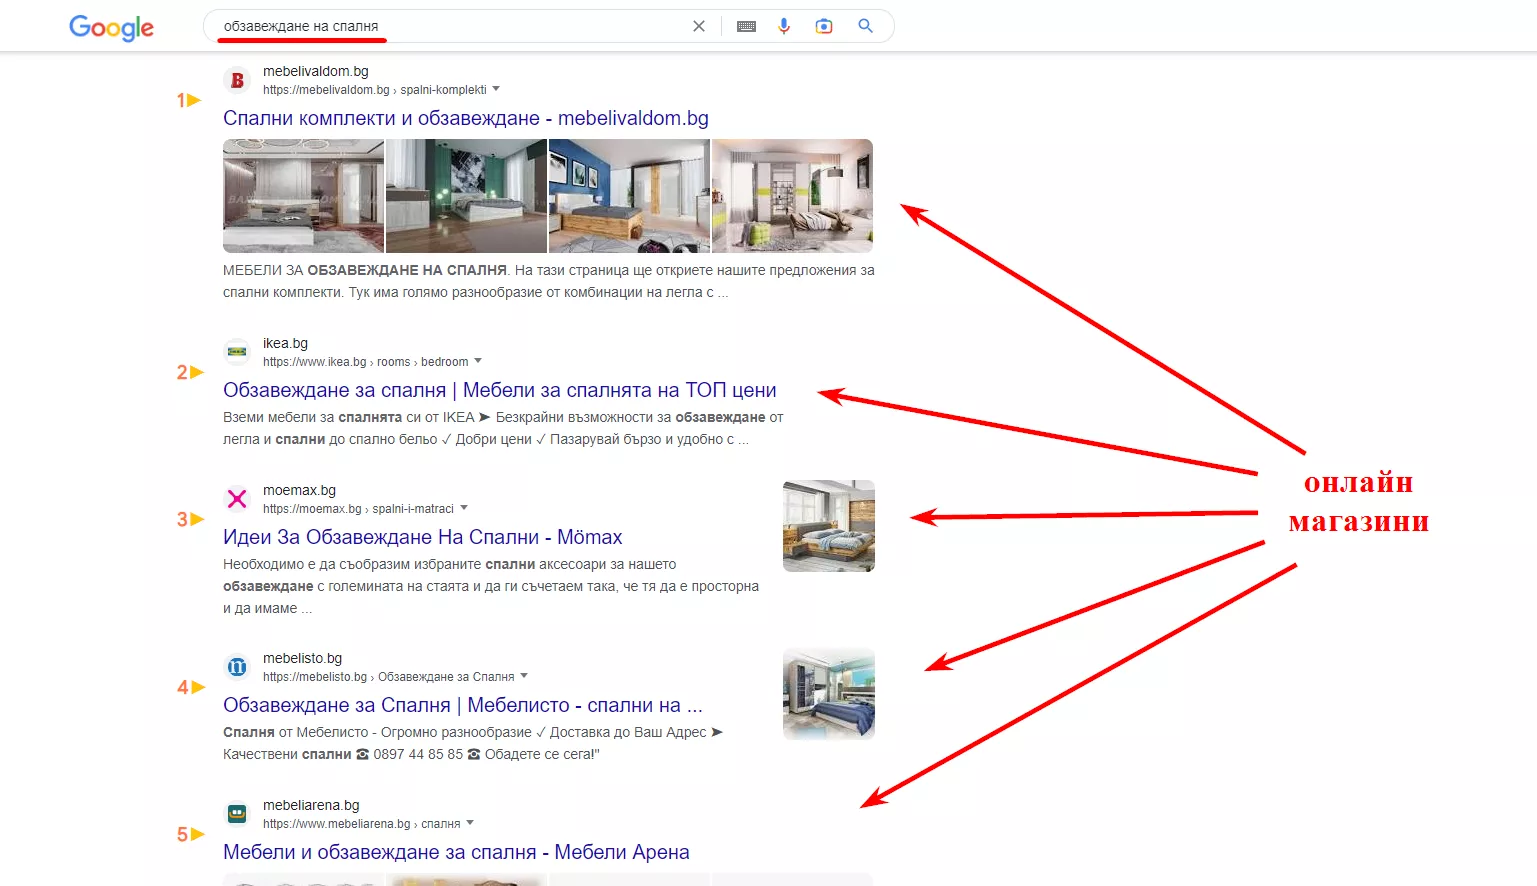Expand the dropdown arrow beside mebelisto.bg URL

(x=524, y=676)
